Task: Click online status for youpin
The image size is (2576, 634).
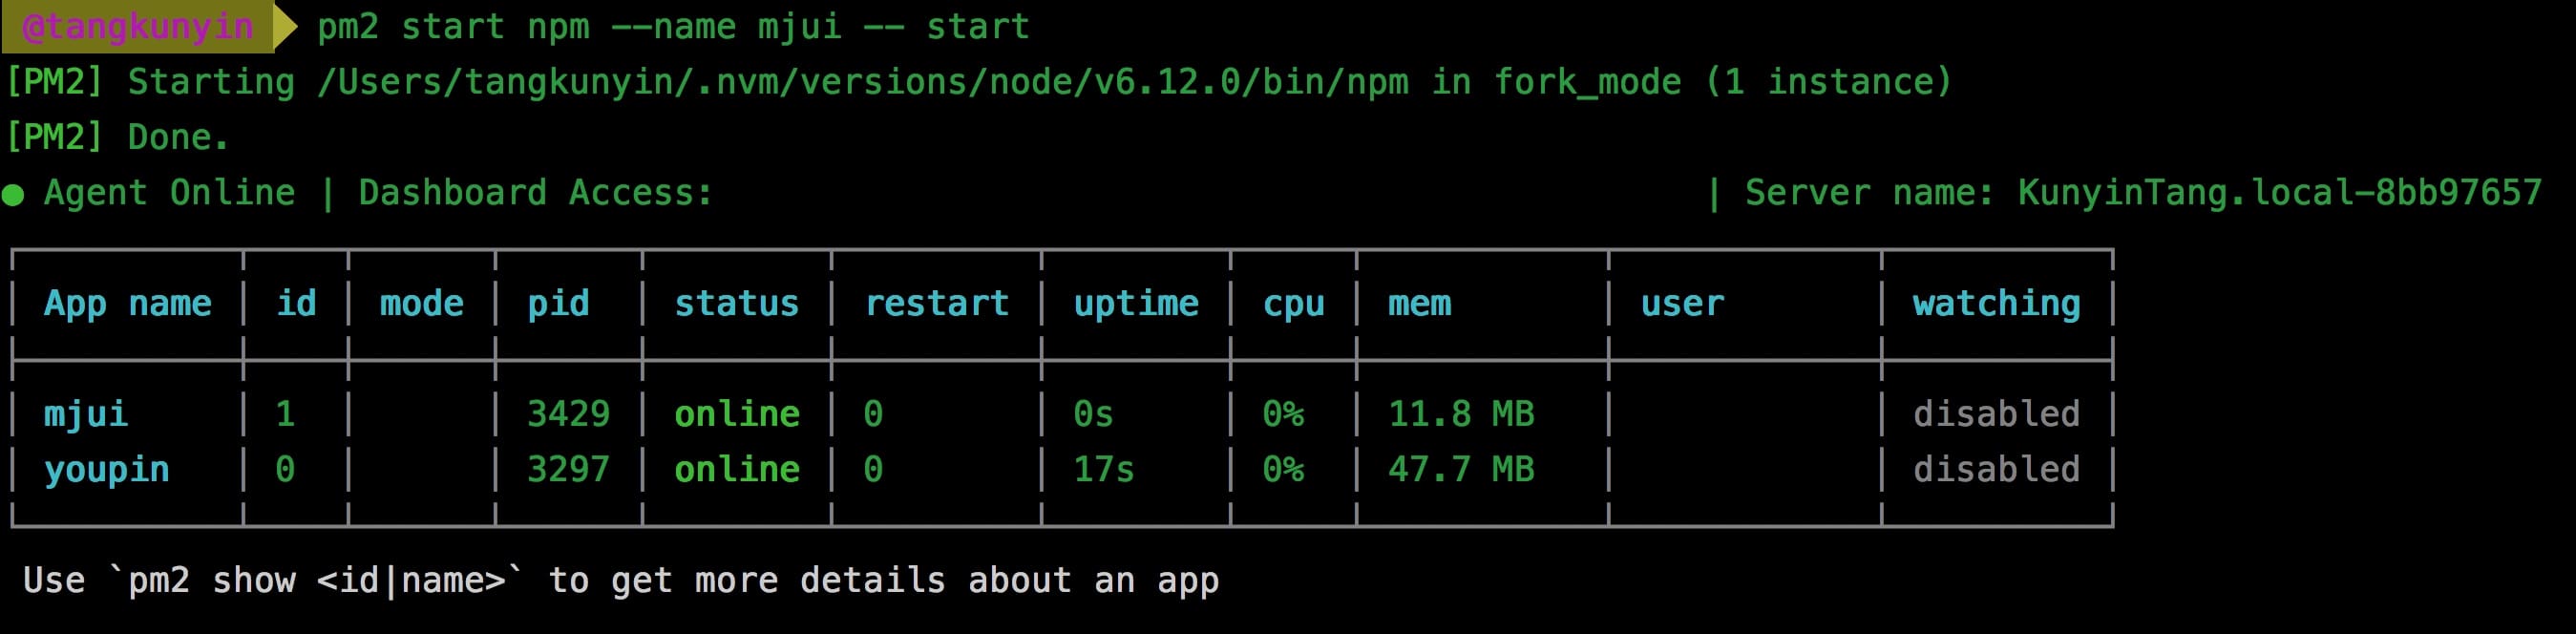Action: 736,469
